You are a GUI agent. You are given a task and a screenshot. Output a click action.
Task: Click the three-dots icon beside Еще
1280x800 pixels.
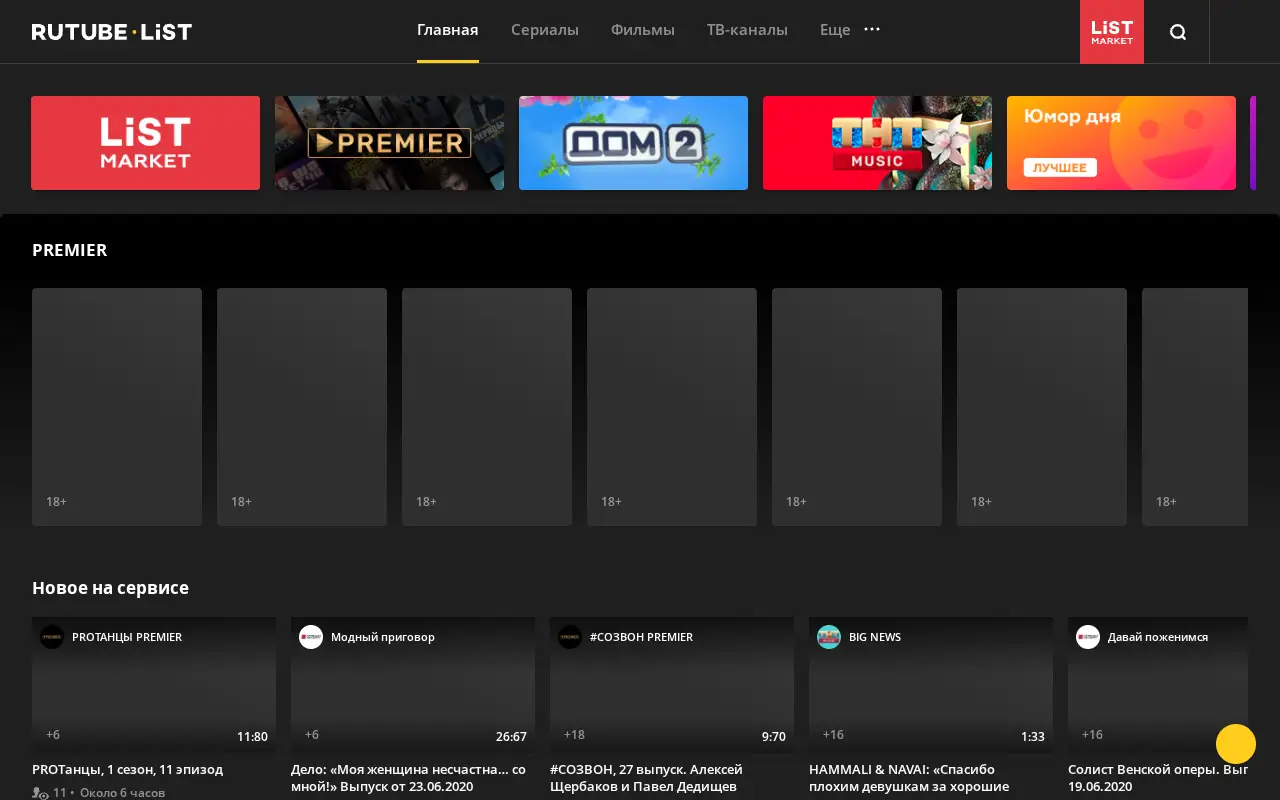[872, 30]
